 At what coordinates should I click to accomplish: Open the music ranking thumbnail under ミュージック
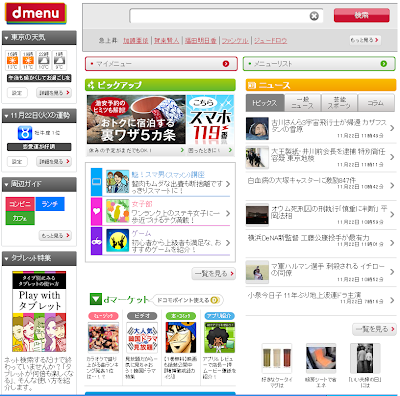(103, 337)
